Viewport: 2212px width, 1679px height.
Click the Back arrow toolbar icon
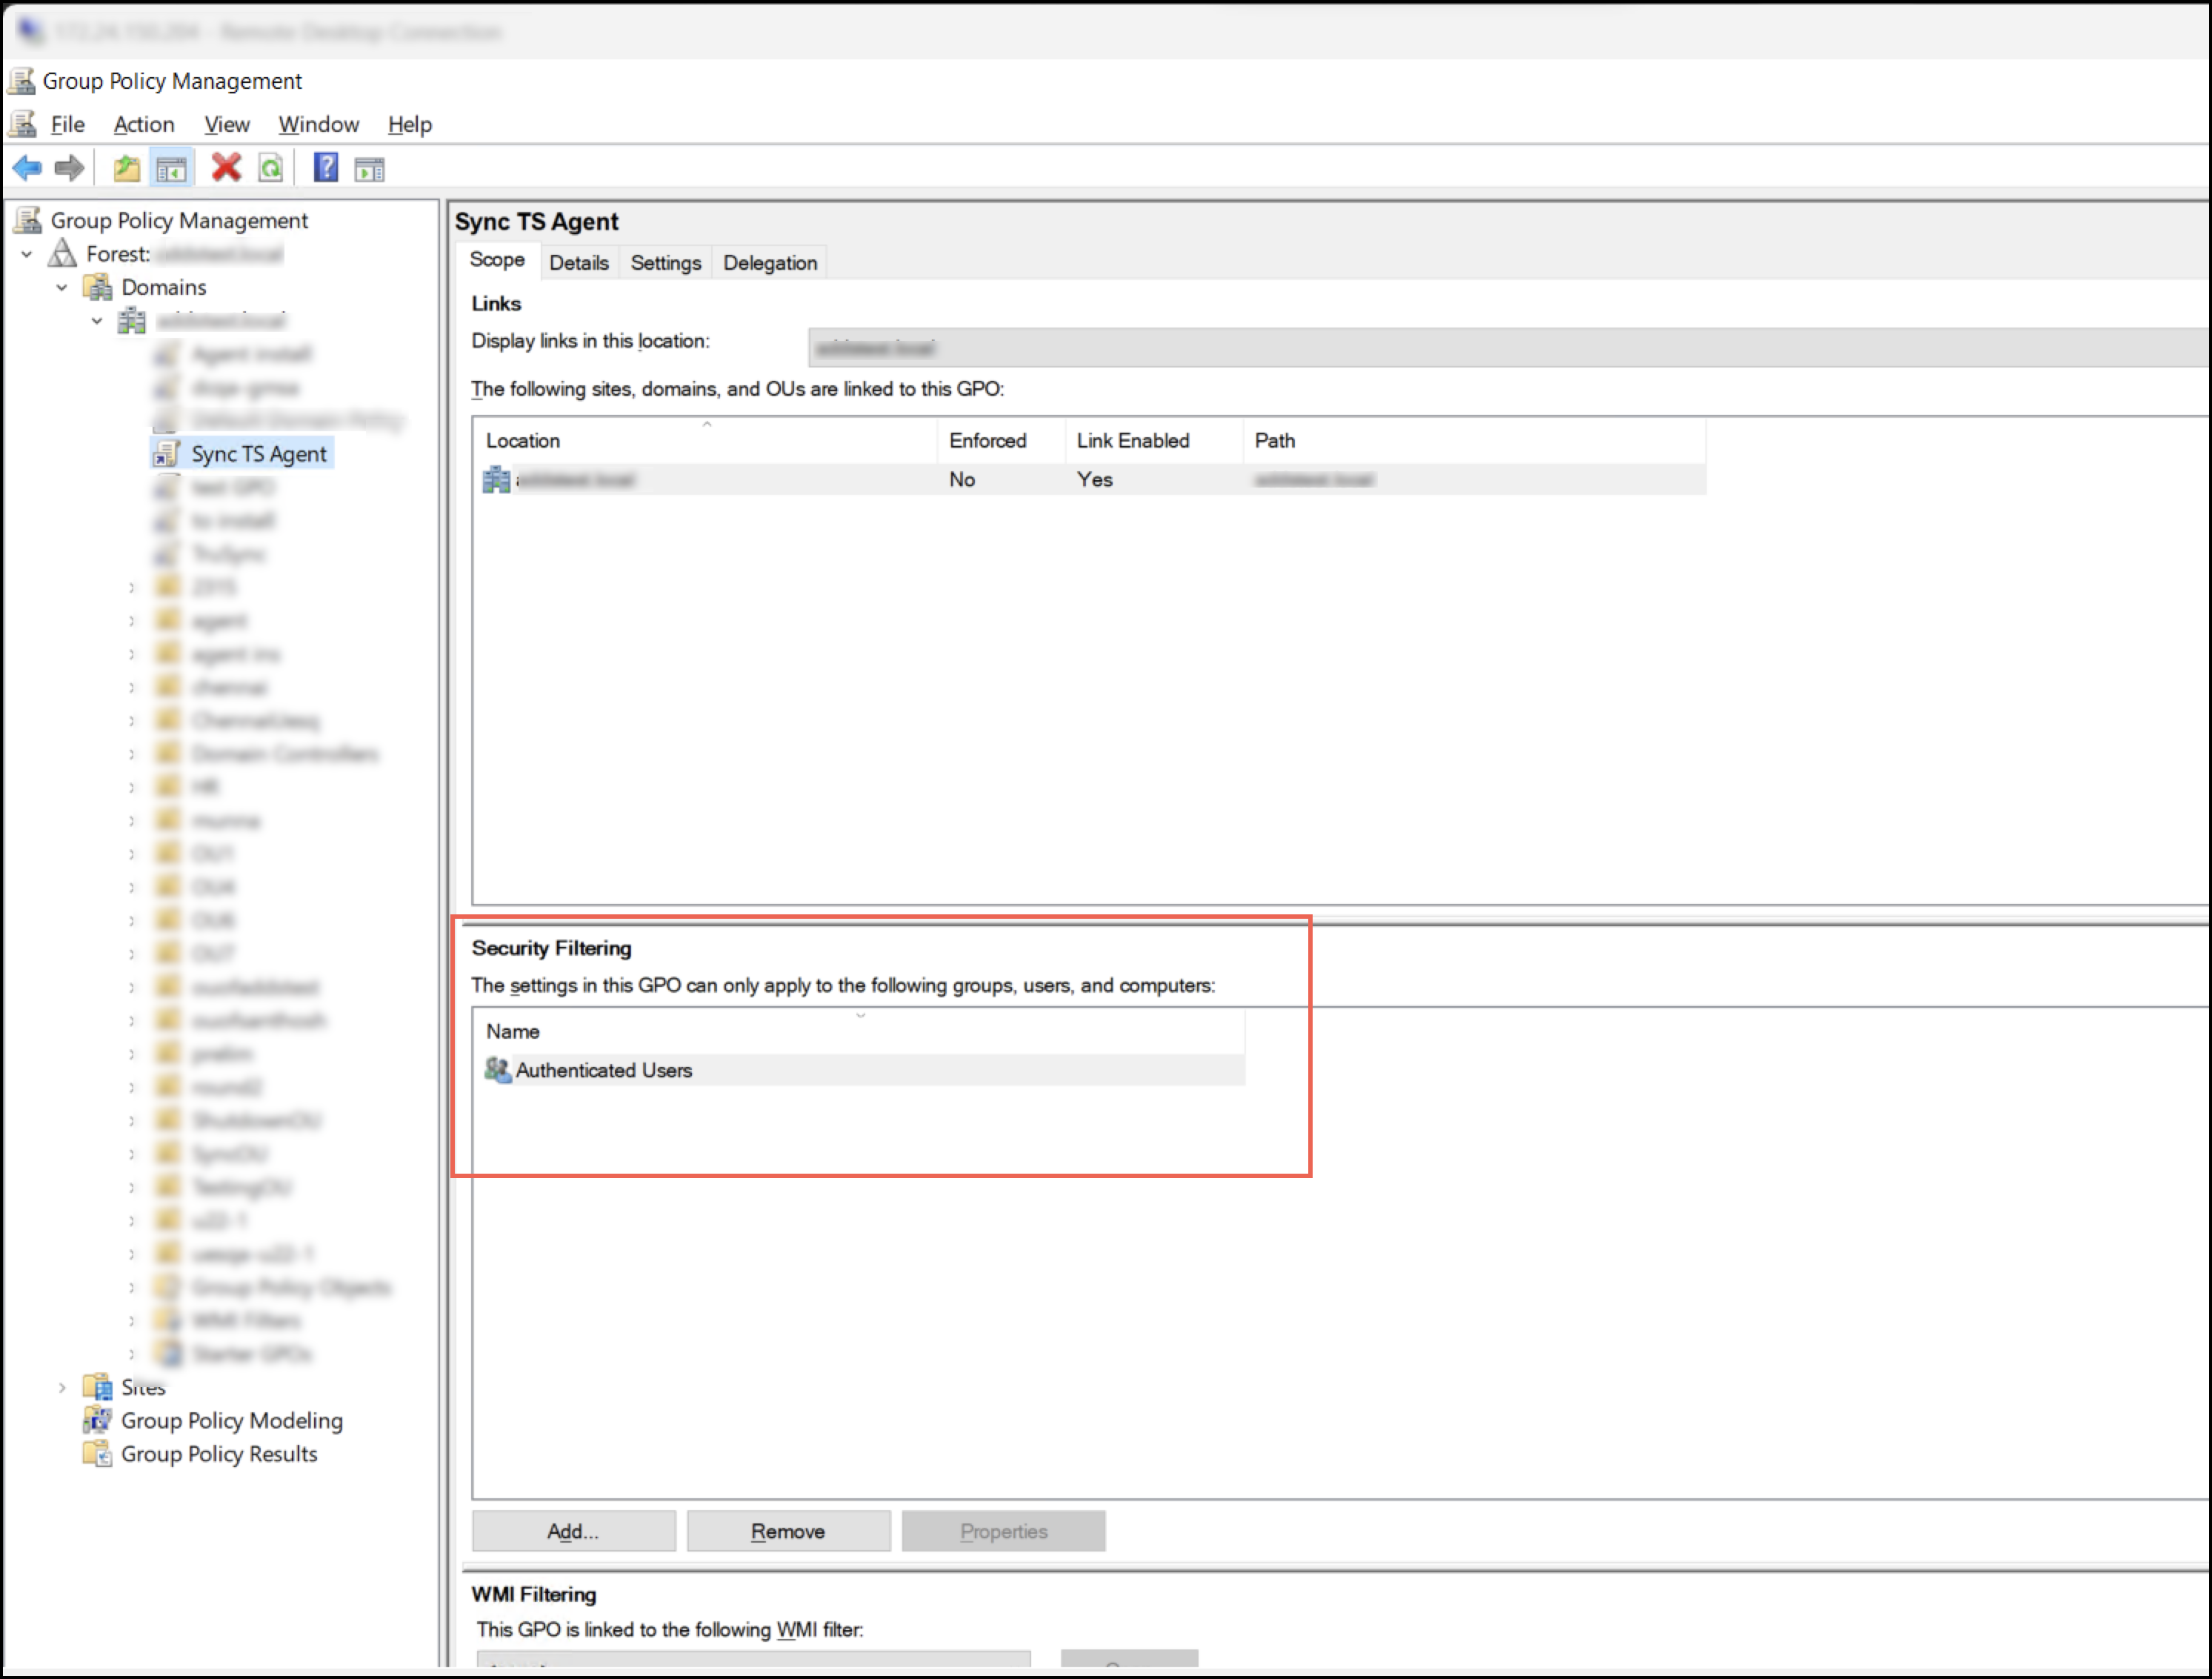pos(27,168)
